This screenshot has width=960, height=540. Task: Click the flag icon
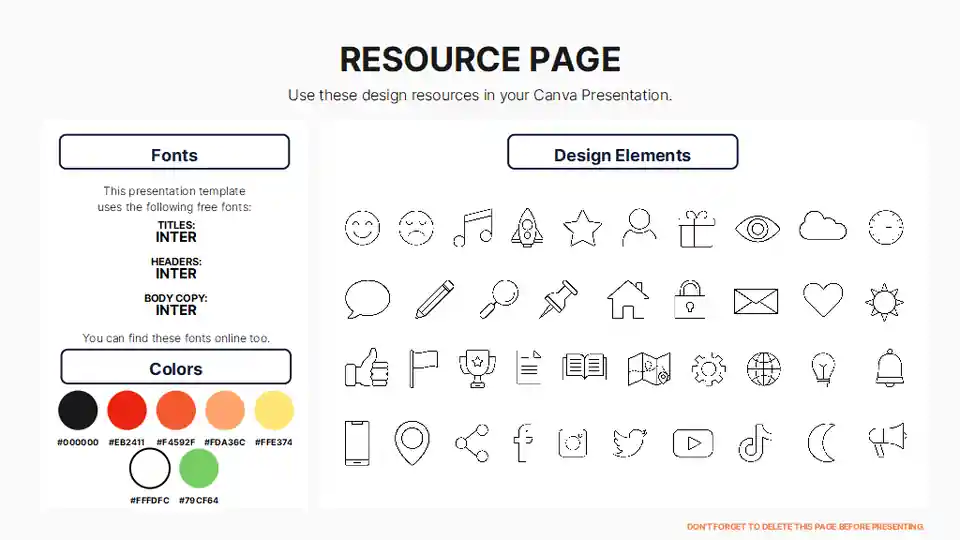point(424,369)
